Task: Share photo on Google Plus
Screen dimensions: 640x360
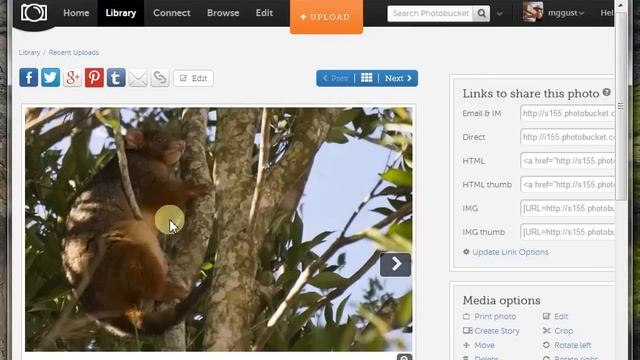Action: (x=72, y=78)
